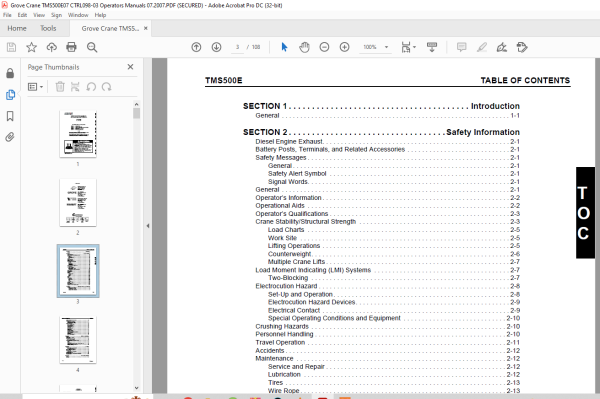Zoom out with minus icon
The image size is (600, 399).
tap(324, 47)
